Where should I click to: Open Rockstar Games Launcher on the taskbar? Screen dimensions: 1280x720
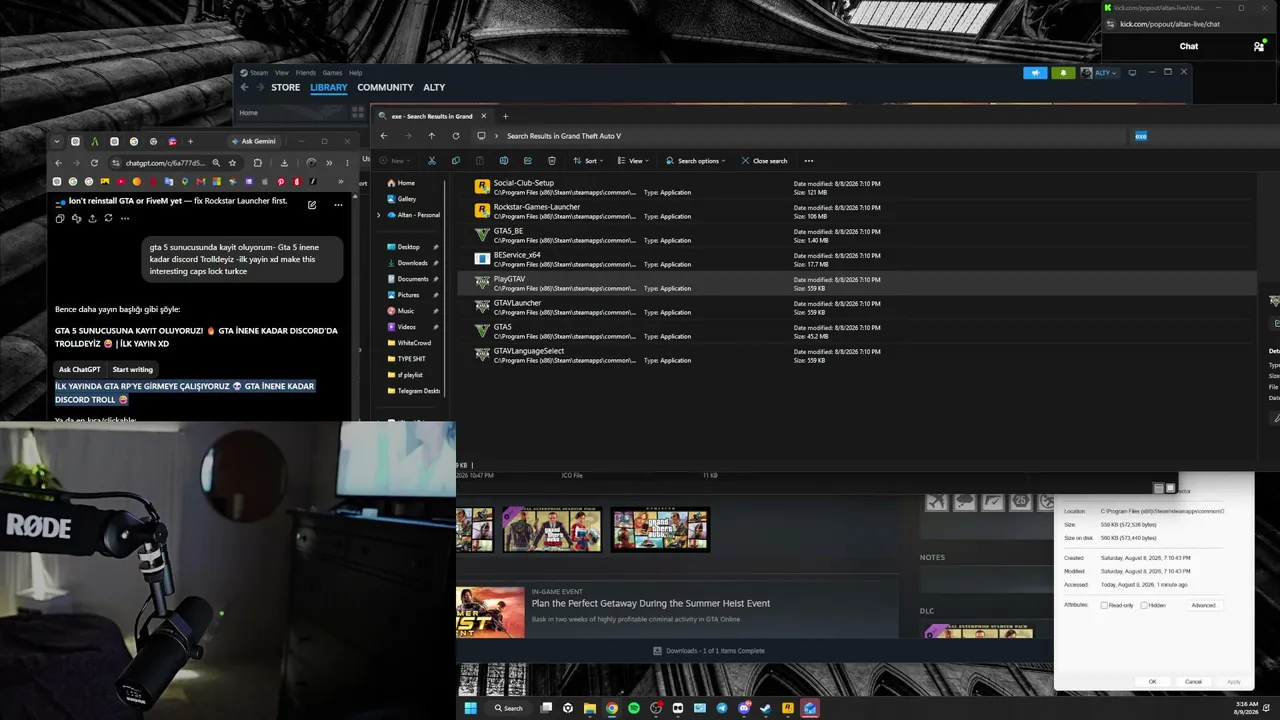click(x=788, y=708)
